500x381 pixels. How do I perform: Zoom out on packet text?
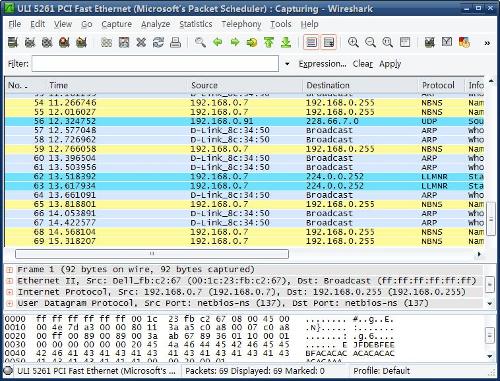pyautogui.click(x=370, y=42)
